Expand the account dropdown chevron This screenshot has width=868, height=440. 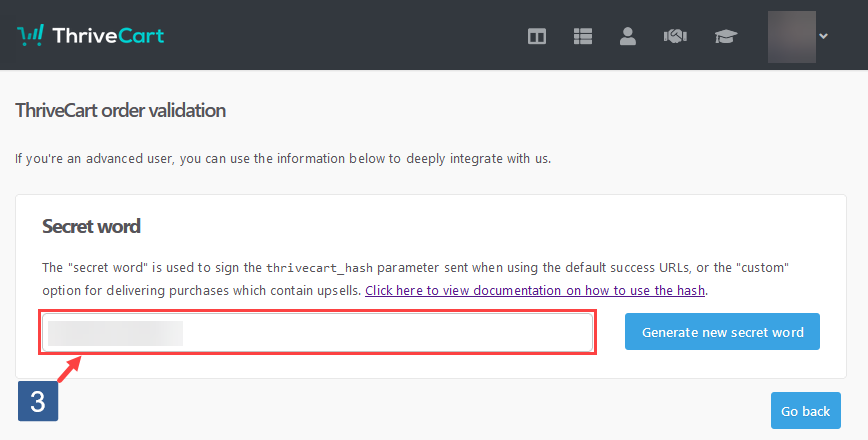click(x=823, y=36)
